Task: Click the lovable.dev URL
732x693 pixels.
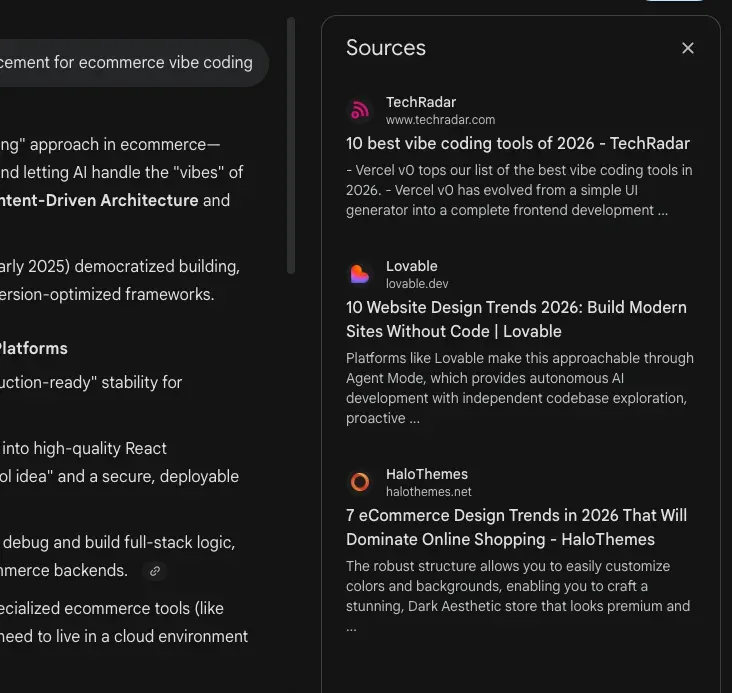Action: click(417, 284)
